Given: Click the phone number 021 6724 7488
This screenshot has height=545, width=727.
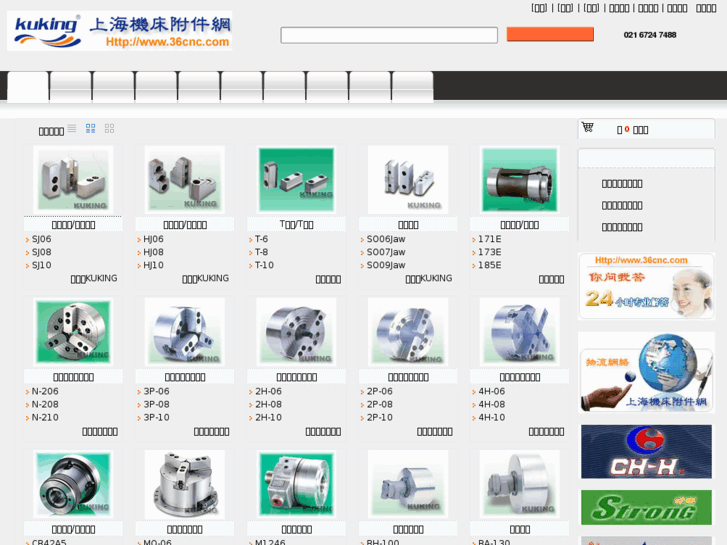Looking at the screenshot, I should 650,35.
